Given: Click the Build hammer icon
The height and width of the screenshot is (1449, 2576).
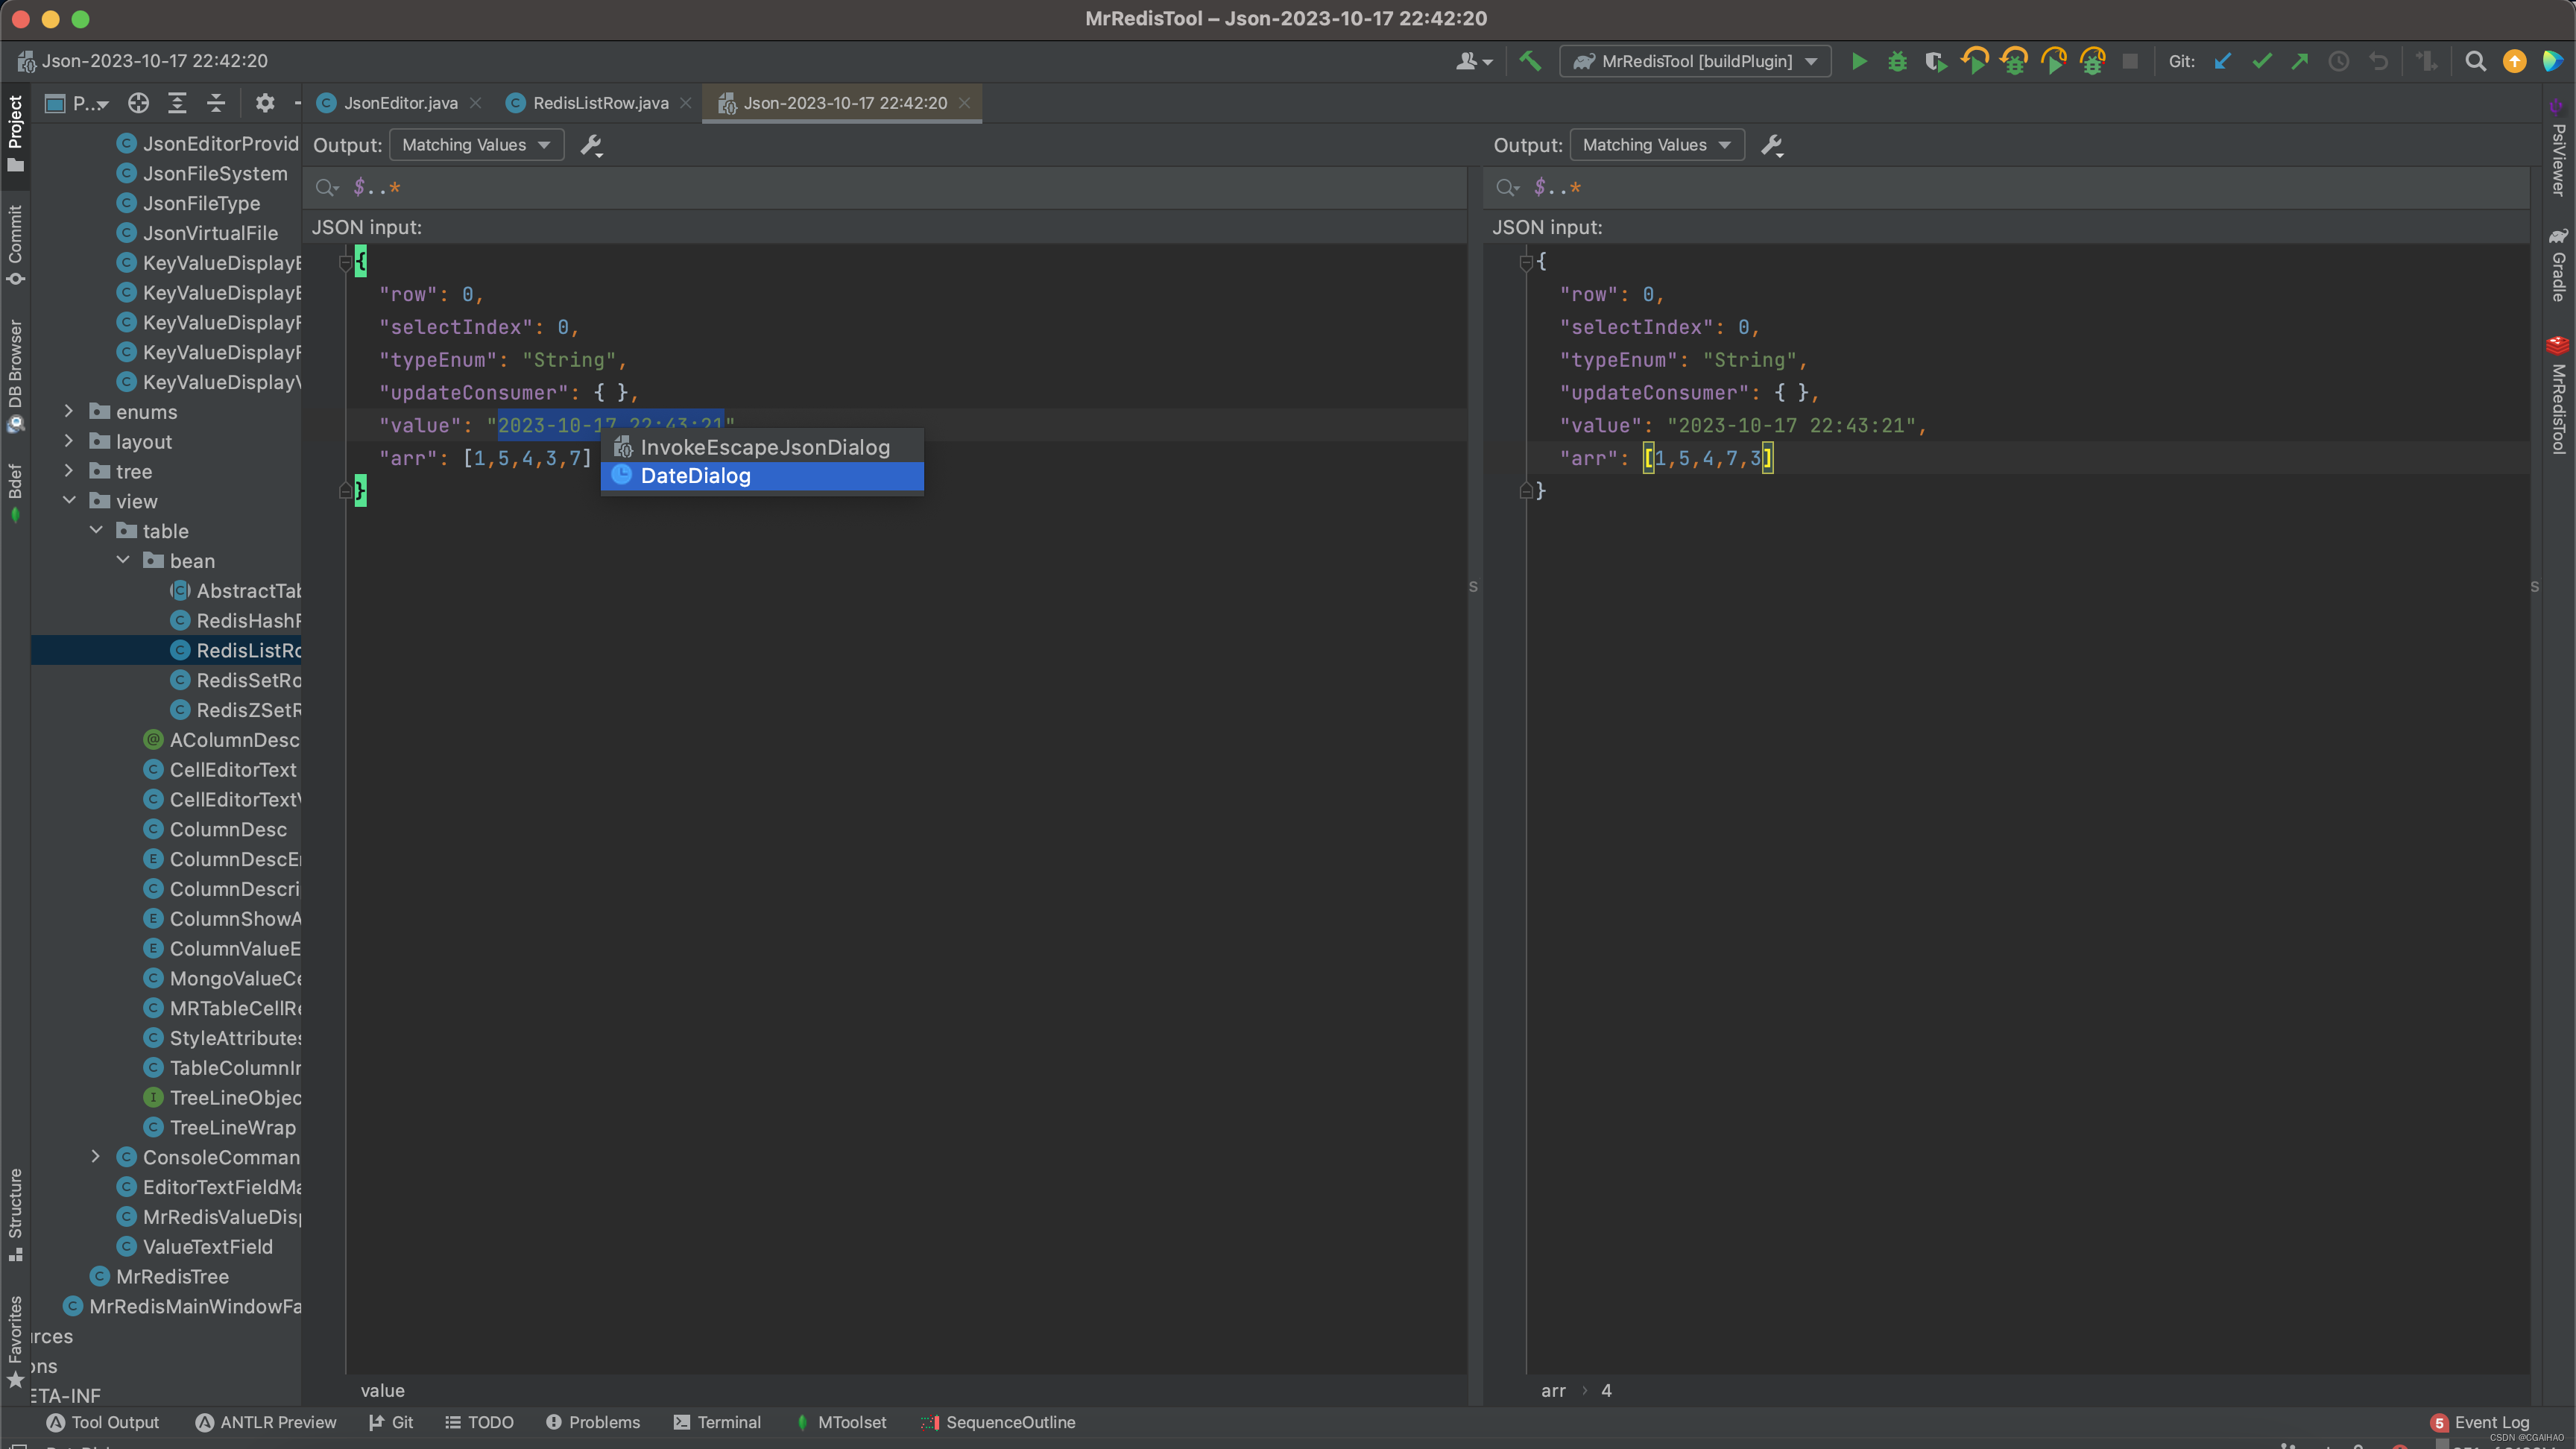Looking at the screenshot, I should pos(1530,61).
